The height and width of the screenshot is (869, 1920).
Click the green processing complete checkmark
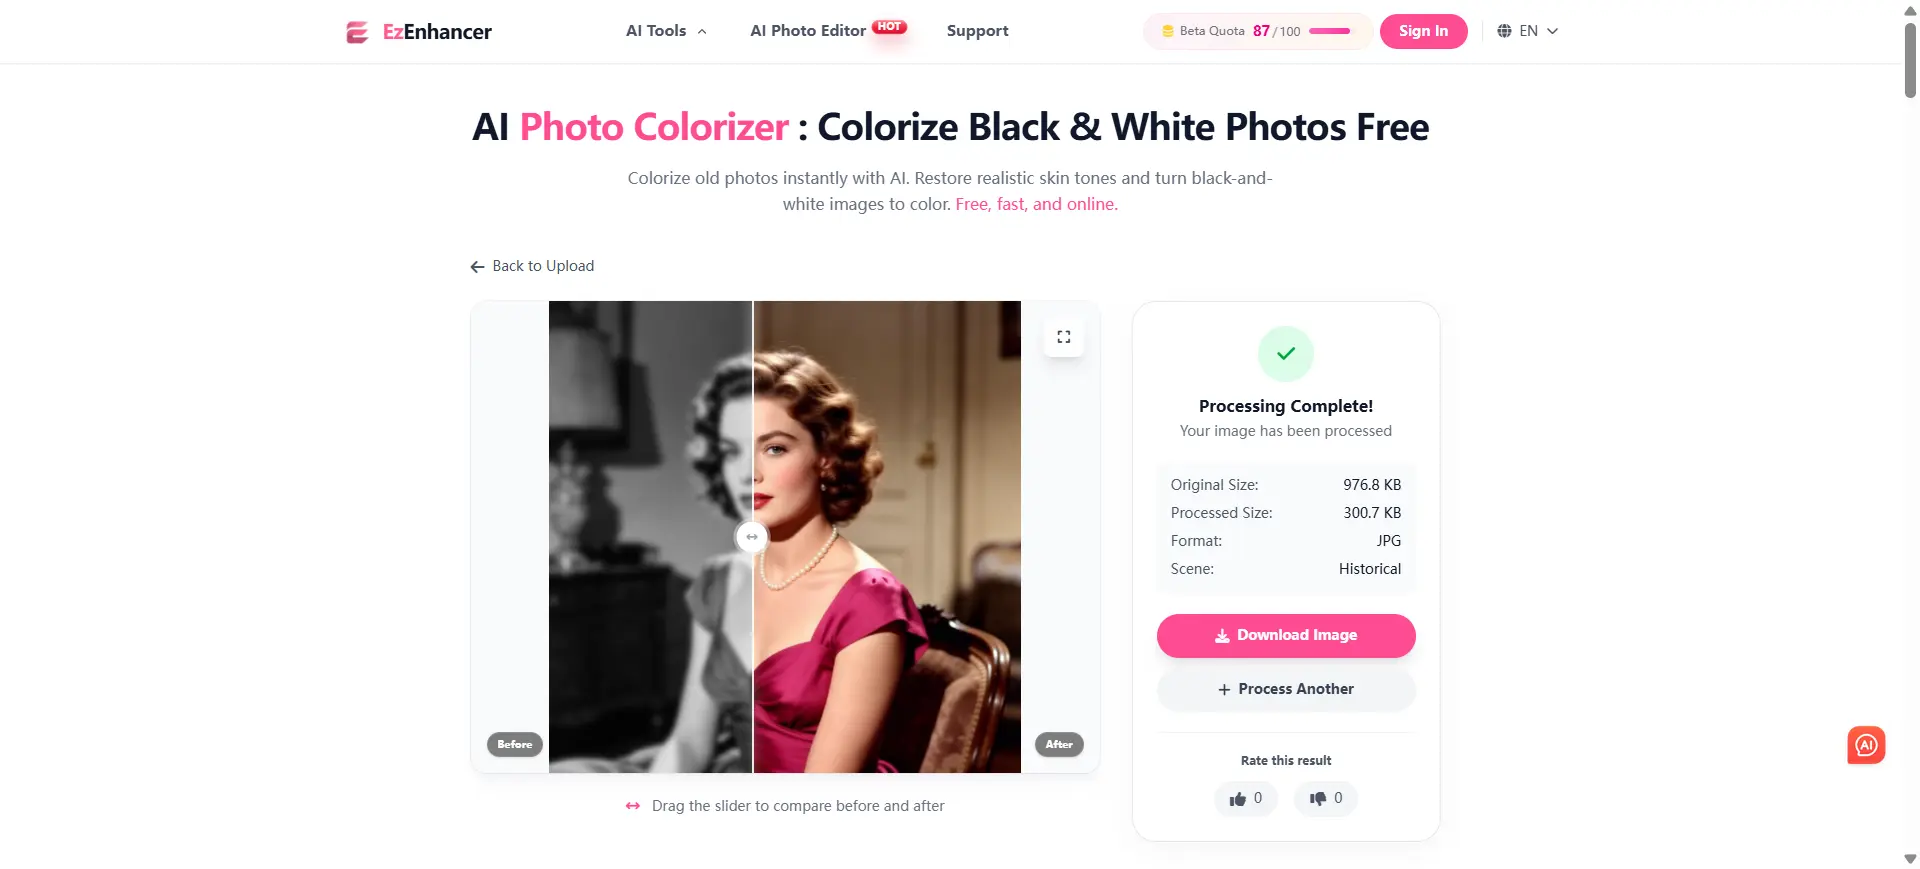1286,354
